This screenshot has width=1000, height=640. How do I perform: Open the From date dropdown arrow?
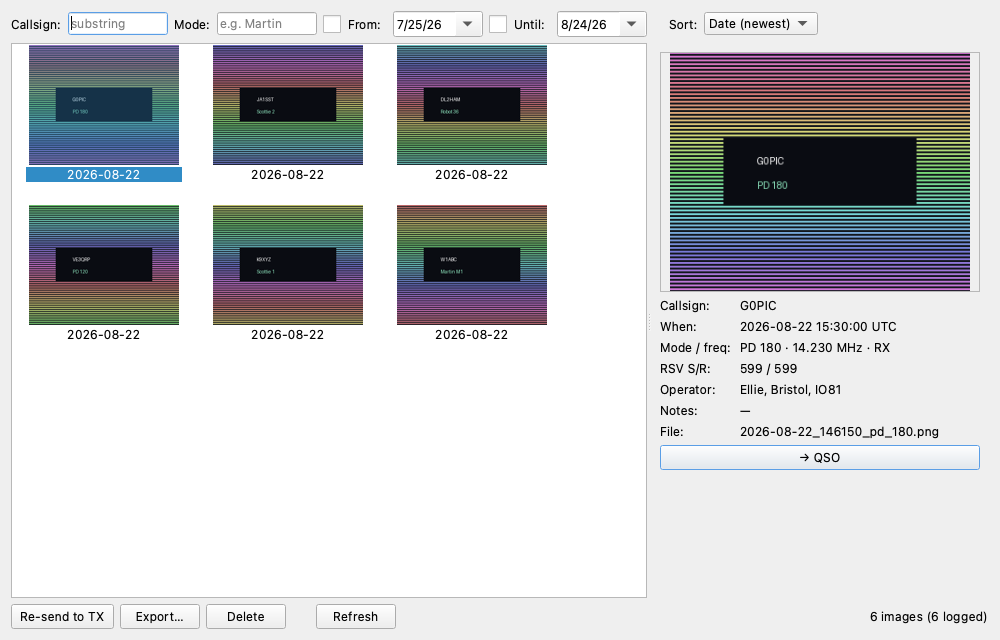pyautogui.click(x=467, y=24)
